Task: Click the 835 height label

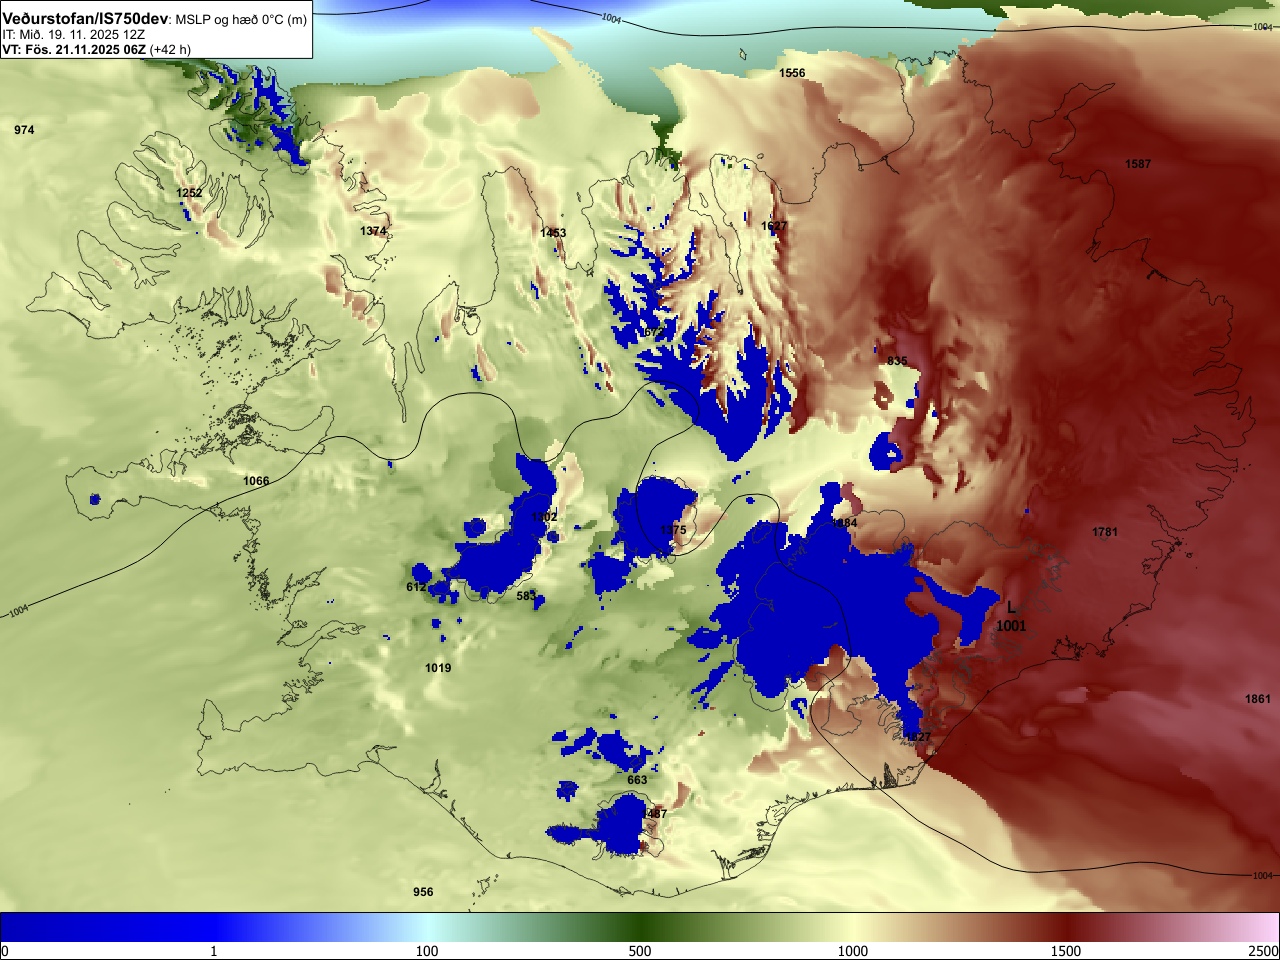Action: [x=897, y=361]
